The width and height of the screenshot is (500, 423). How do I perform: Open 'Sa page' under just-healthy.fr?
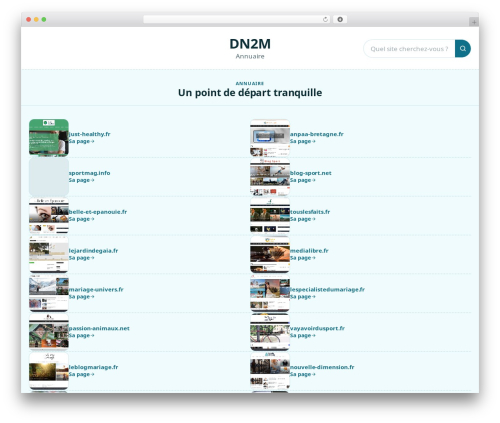pyautogui.click(x=81, y=141)
